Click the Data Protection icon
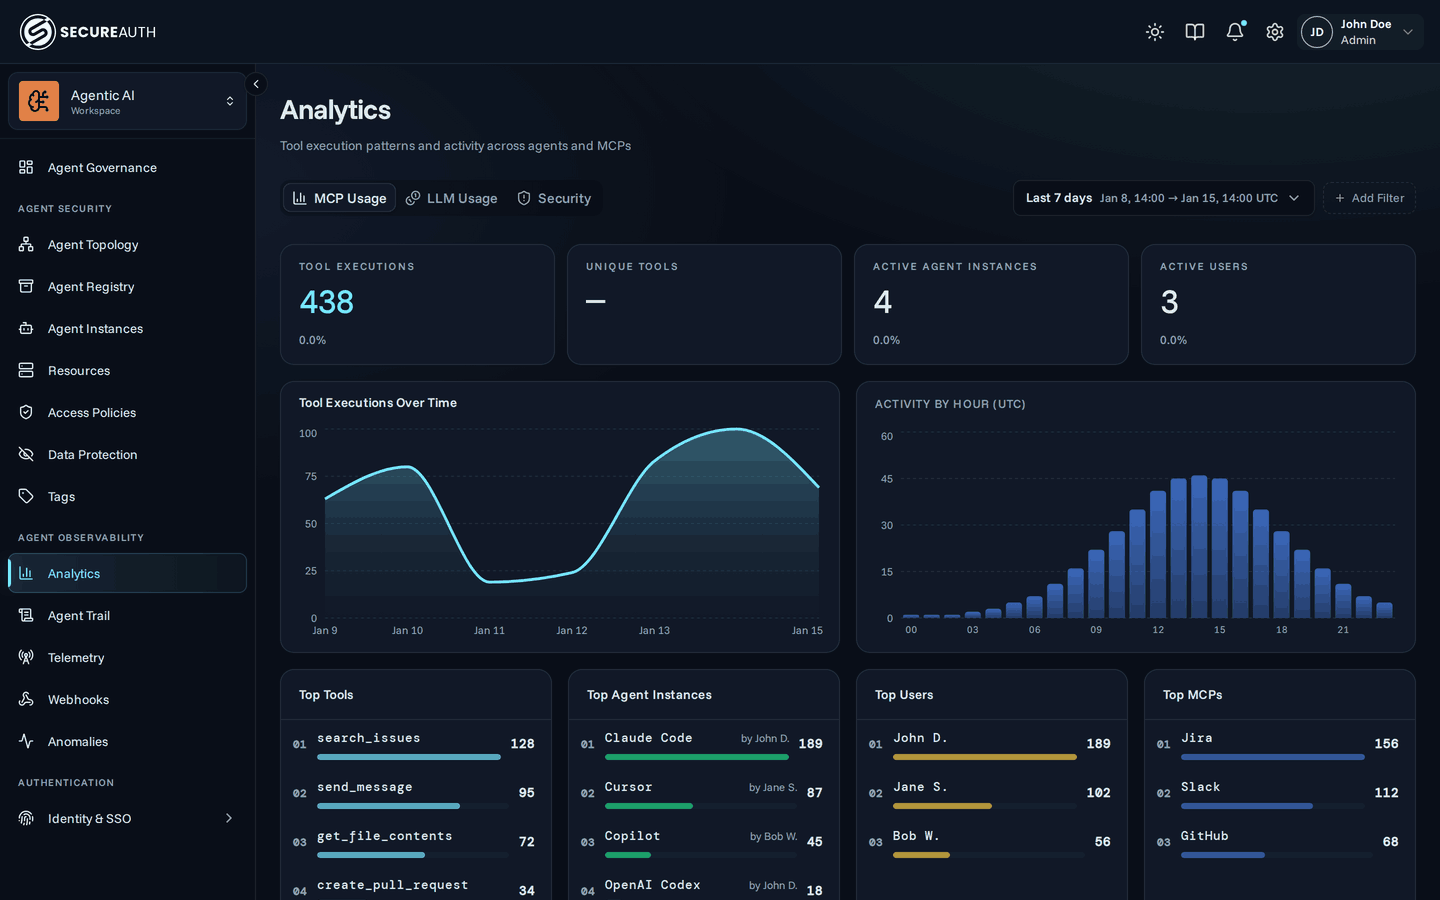The image size is (1440, 900). click(26, 454)
